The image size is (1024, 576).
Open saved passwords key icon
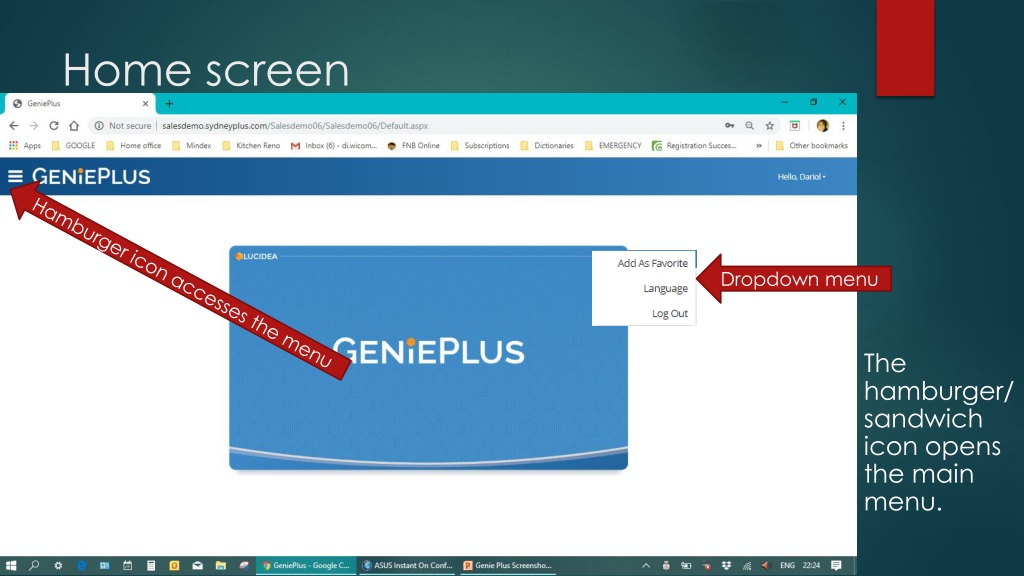(x=729, y=125)
